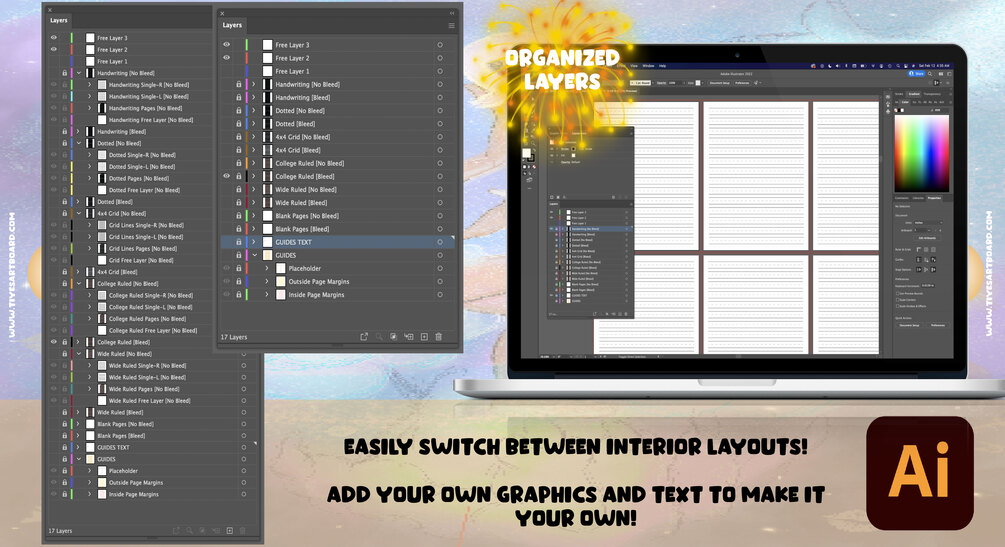Click Create New Layer icon in back Layers panel
The height and width of the screenshot is (547, 1005).
click(229, 530)
